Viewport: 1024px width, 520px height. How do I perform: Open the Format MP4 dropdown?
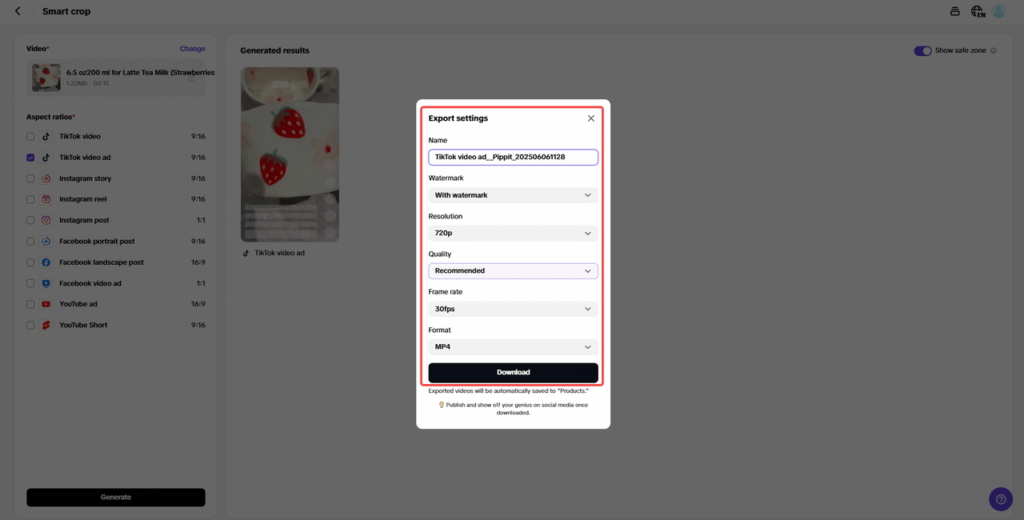click(513, 347)
